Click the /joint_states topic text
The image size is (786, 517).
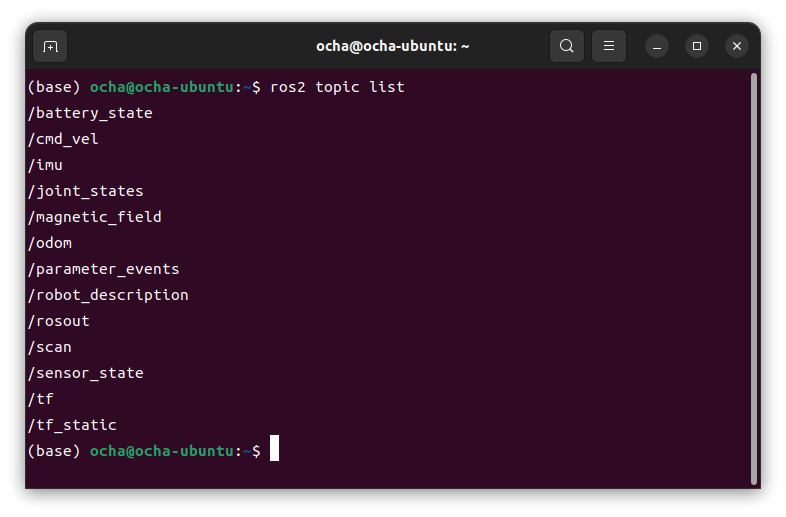click(x=86, y=191)
